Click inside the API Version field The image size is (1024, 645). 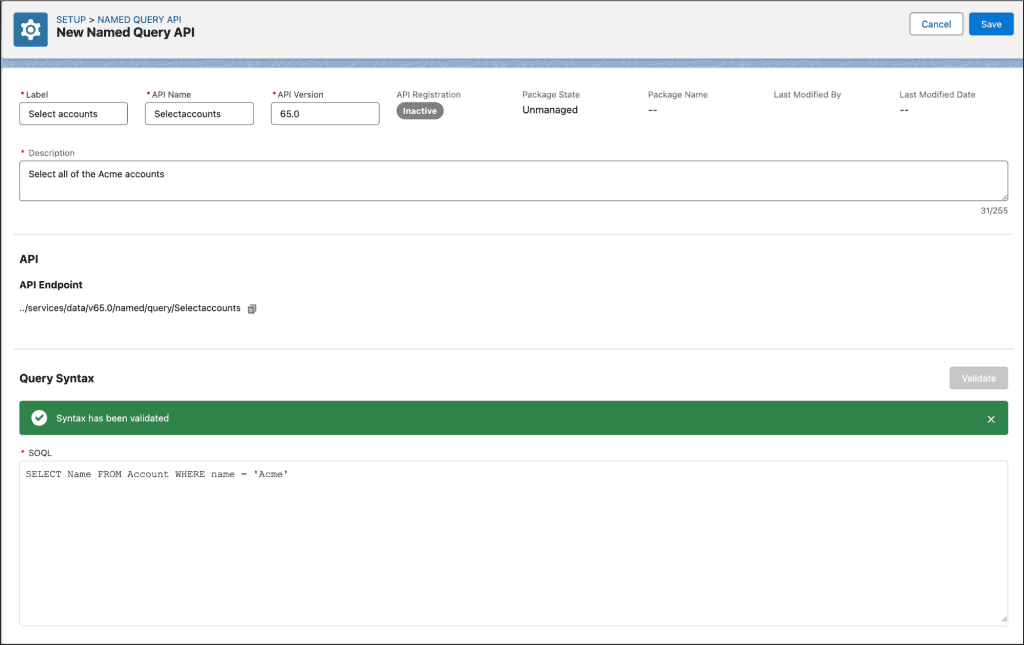(324, 113)
